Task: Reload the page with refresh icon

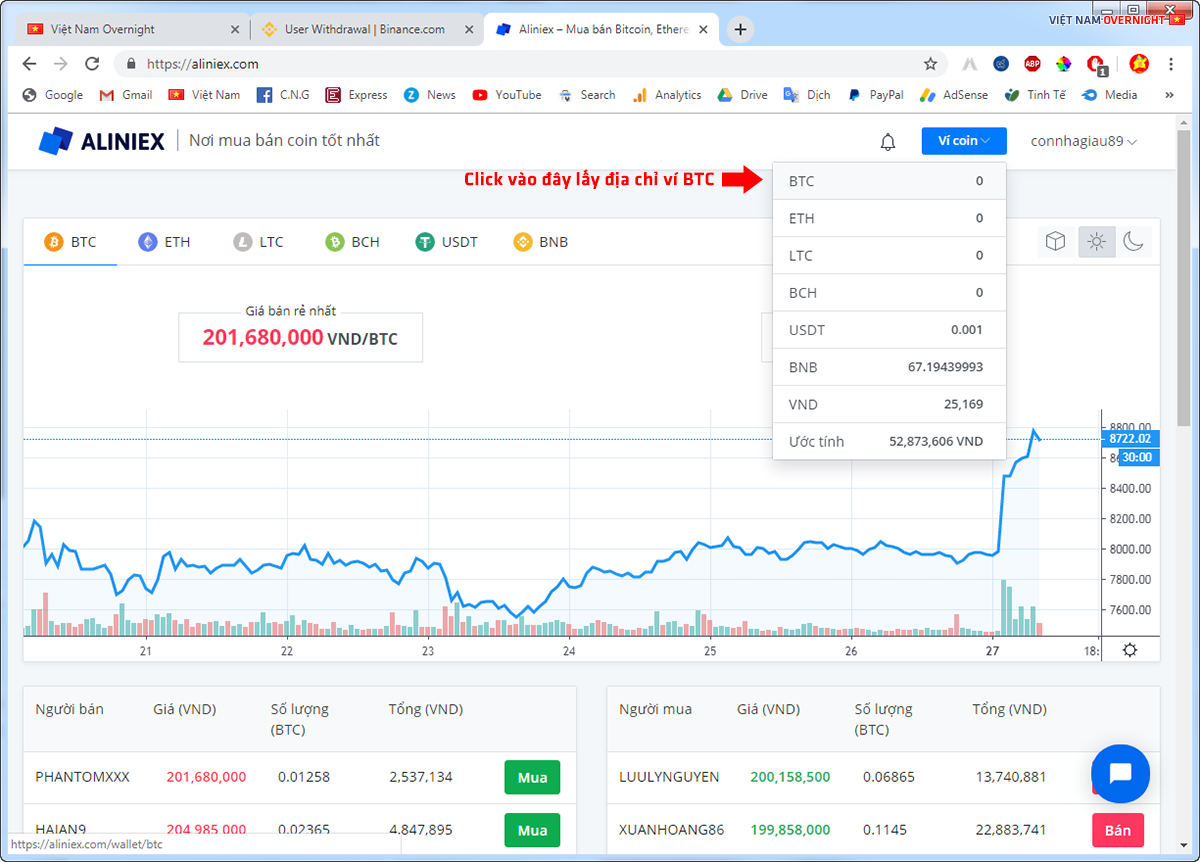Action: [92, 64]
